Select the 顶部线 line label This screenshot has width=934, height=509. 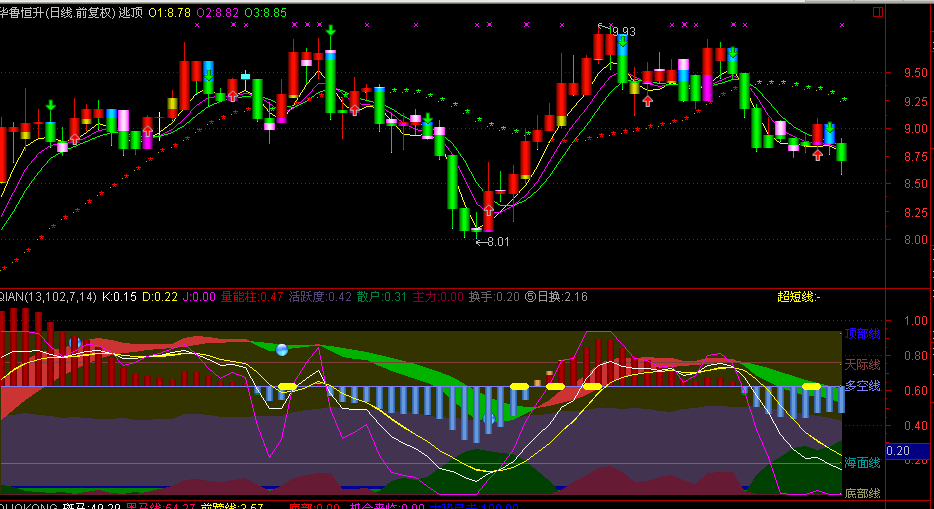click(862, 334)
